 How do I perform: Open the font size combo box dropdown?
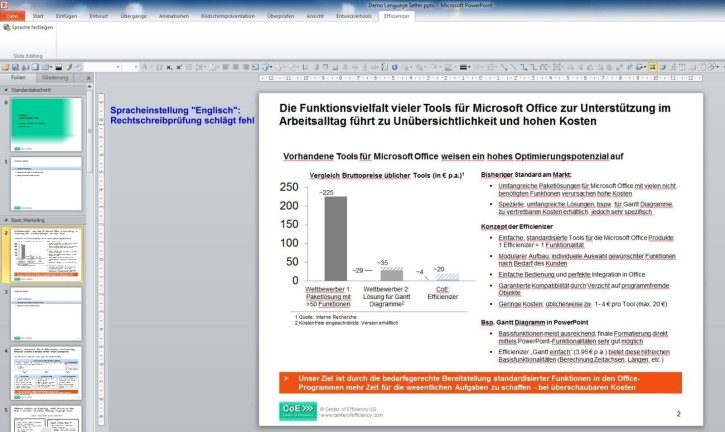(x=136, y=67)
